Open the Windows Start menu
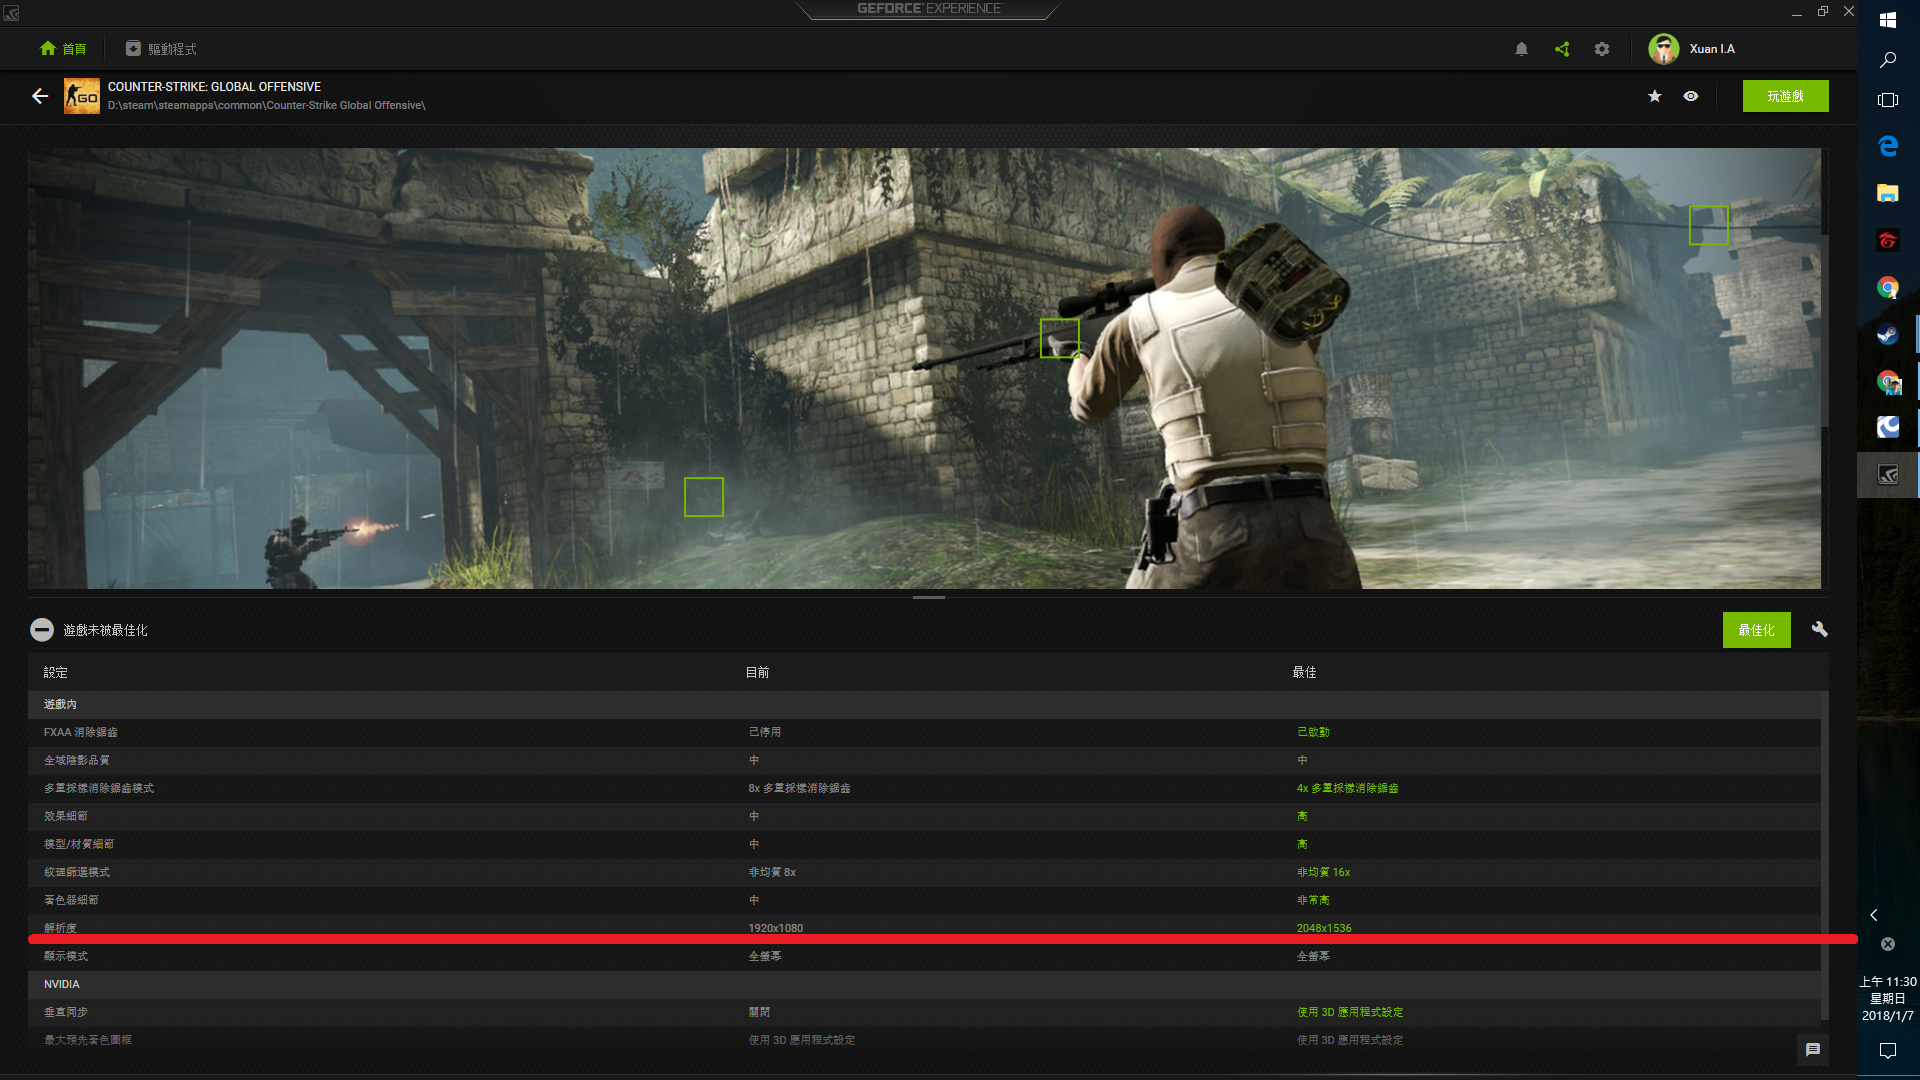1920x1080 pixels. click(1888, 19)
